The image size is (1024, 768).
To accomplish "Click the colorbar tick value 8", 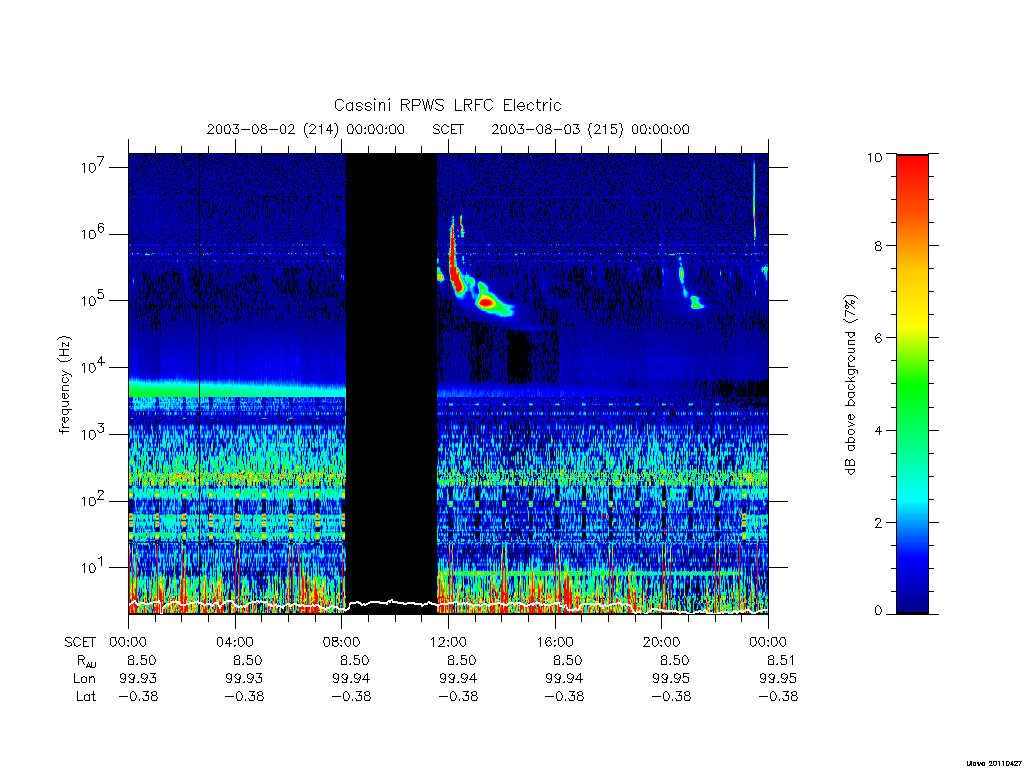I will click(878, 246).
